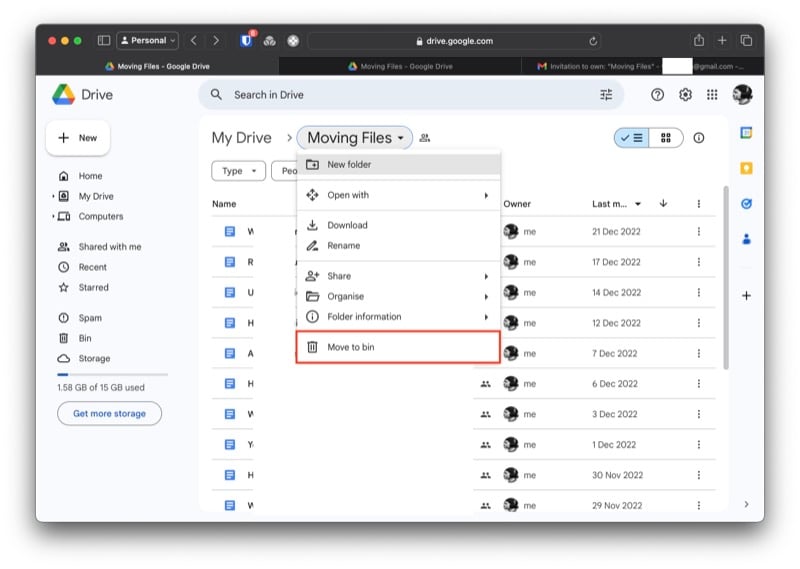
Task: Expand the My Drive tree arrow
Action: coord(53,196)
